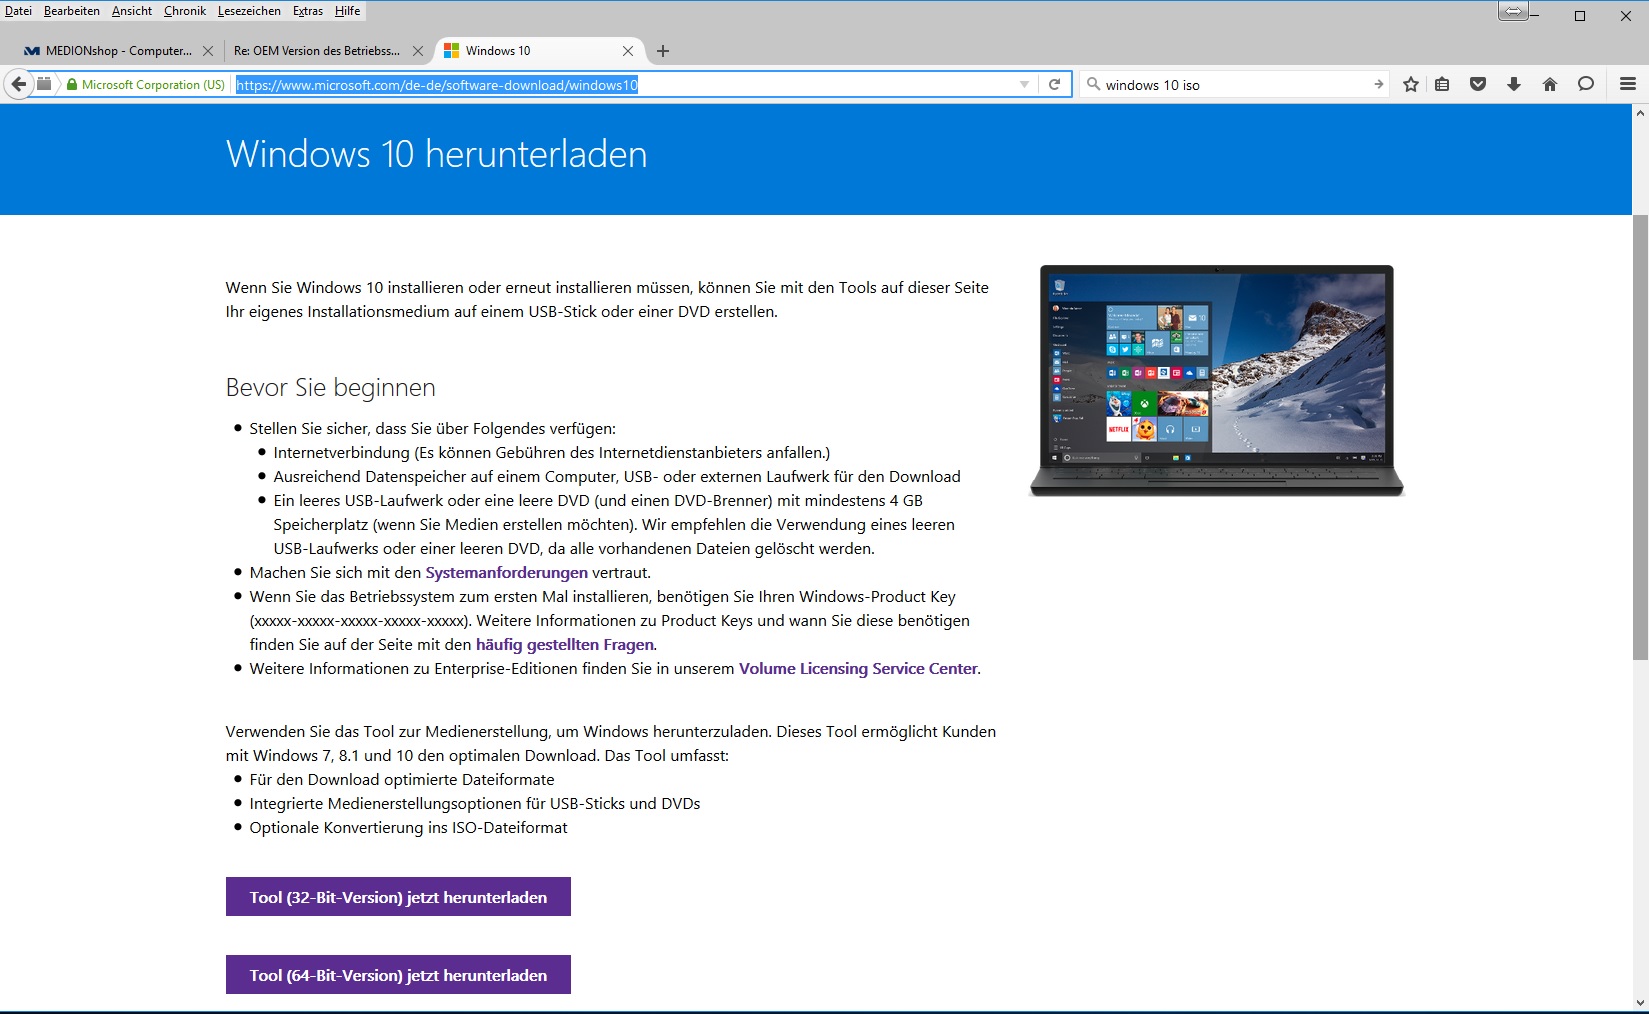Expand the URL bar history dropdown

(x=1024, y=85)
